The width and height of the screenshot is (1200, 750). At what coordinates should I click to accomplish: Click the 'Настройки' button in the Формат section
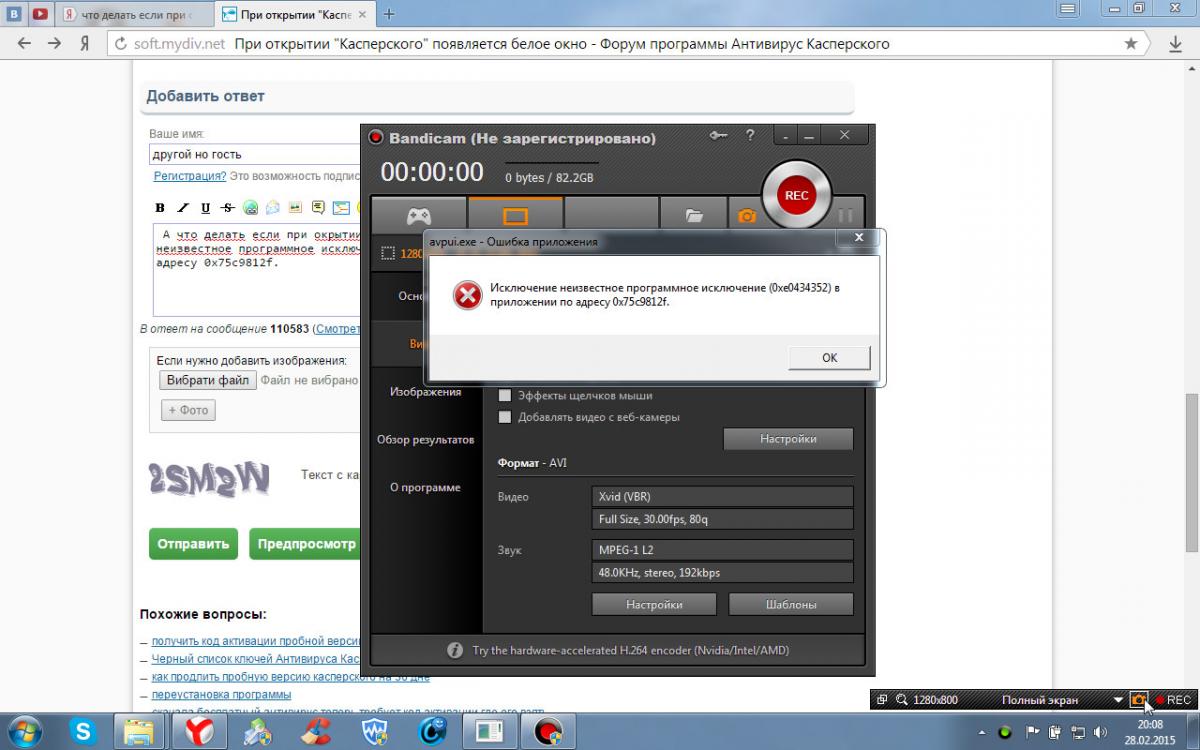pyautogui.click(x=654, y=604)
